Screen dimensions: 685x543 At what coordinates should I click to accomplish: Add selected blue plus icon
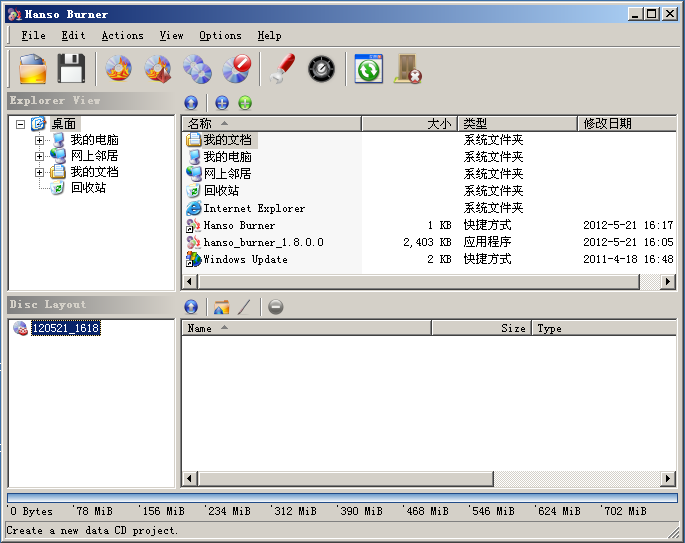[222, 103]
